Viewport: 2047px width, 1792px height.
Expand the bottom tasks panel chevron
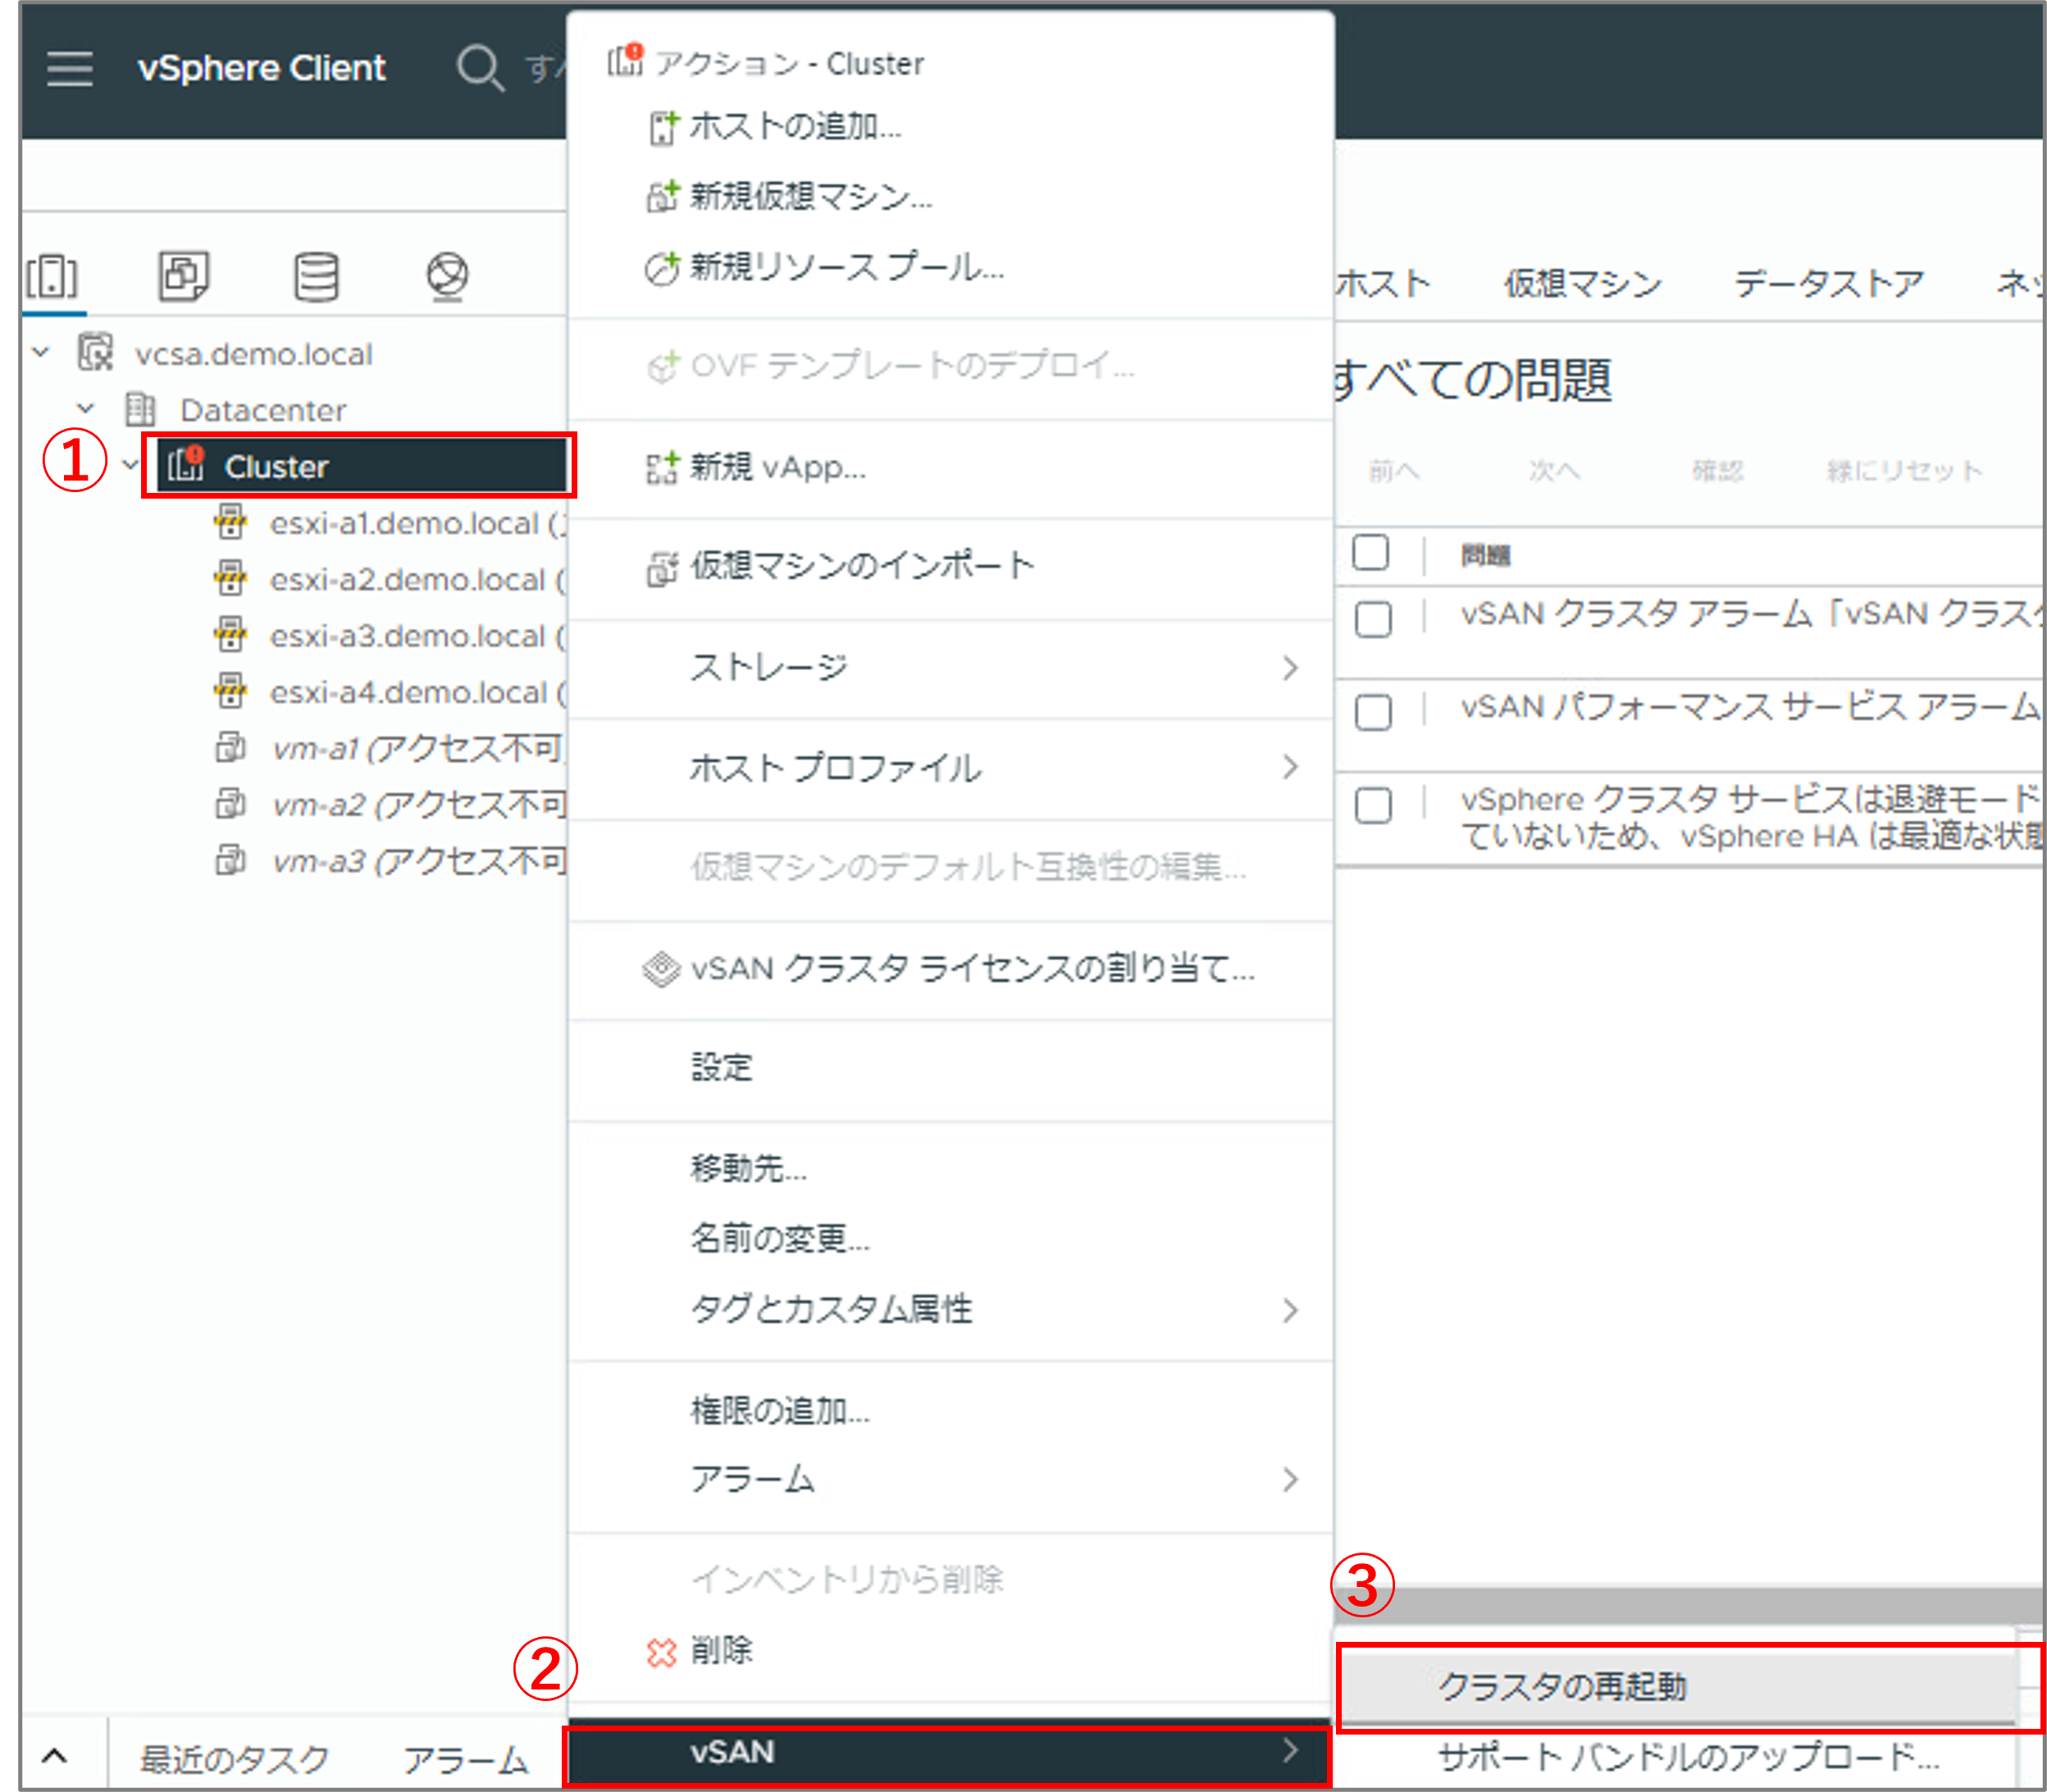(x=55, y=1757)
